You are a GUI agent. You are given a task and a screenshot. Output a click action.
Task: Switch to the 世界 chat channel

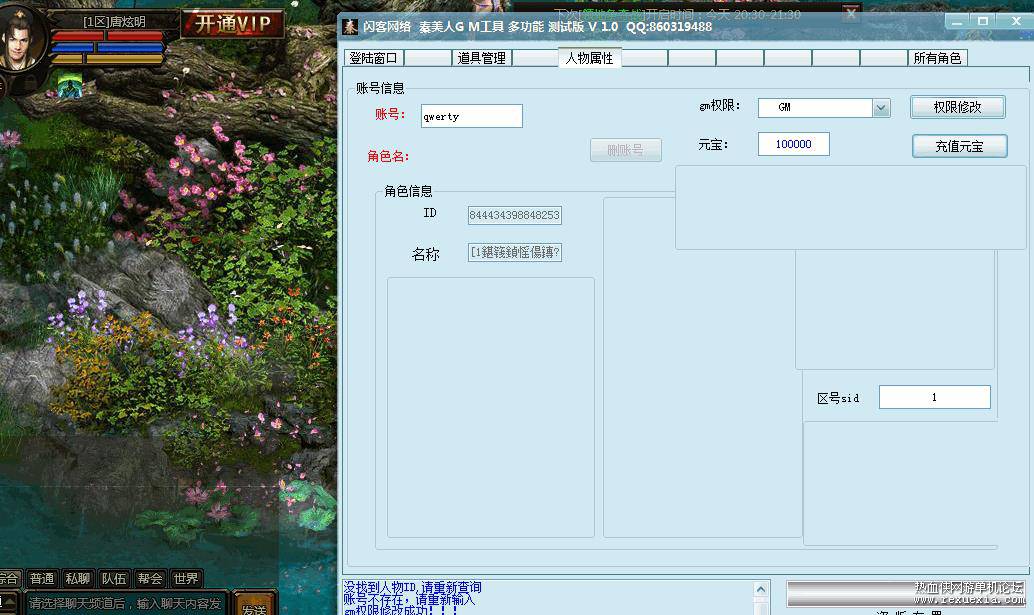pos(185,578)
